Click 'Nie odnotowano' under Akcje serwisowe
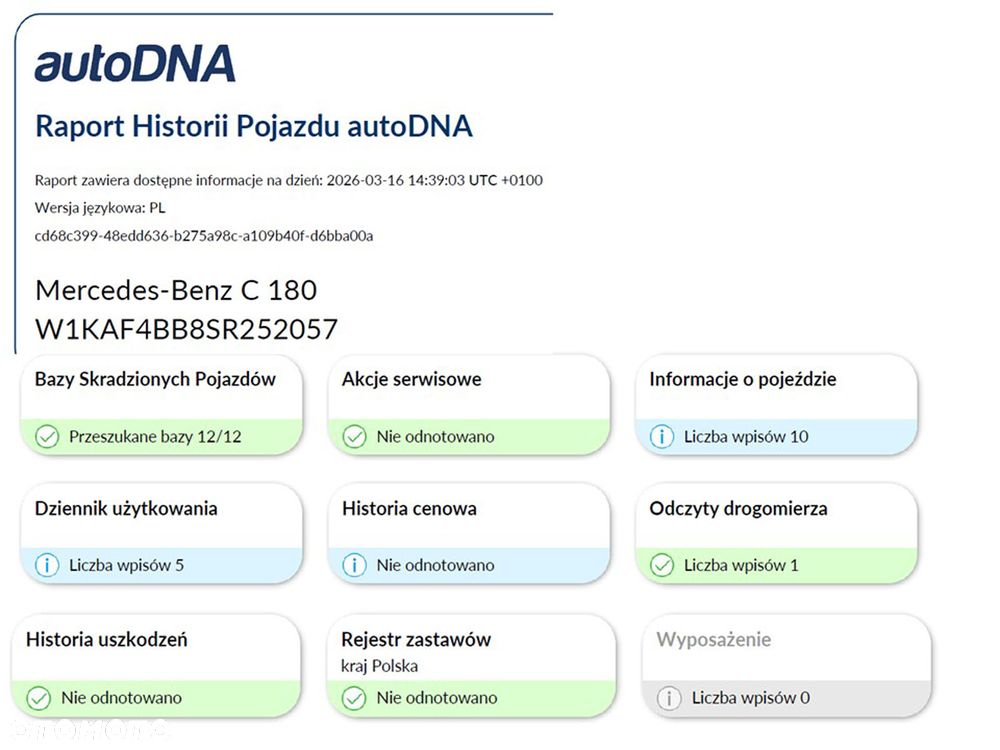The width and height of the screenshot is (1000, 750). click(x=436, y=437)
